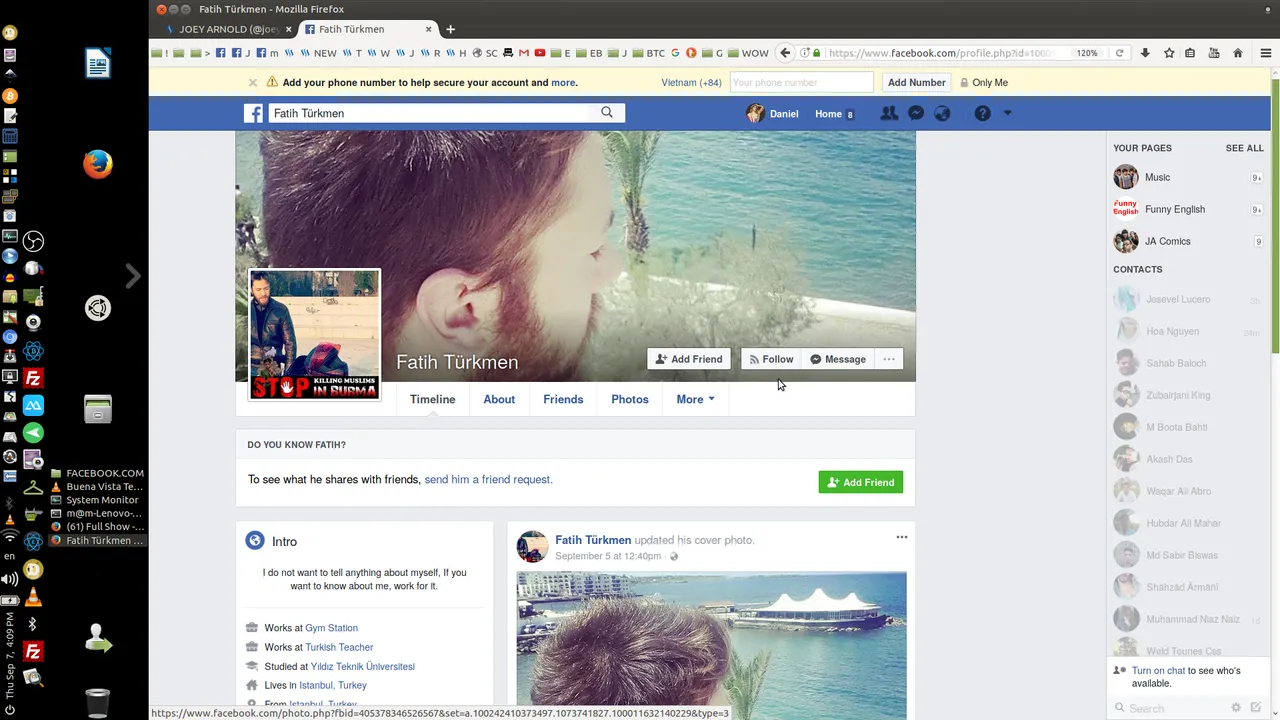The height and width of the screenshot is (720, 1280).
Task: Switch to the Timeline tab
Action: tap(432, 399)
